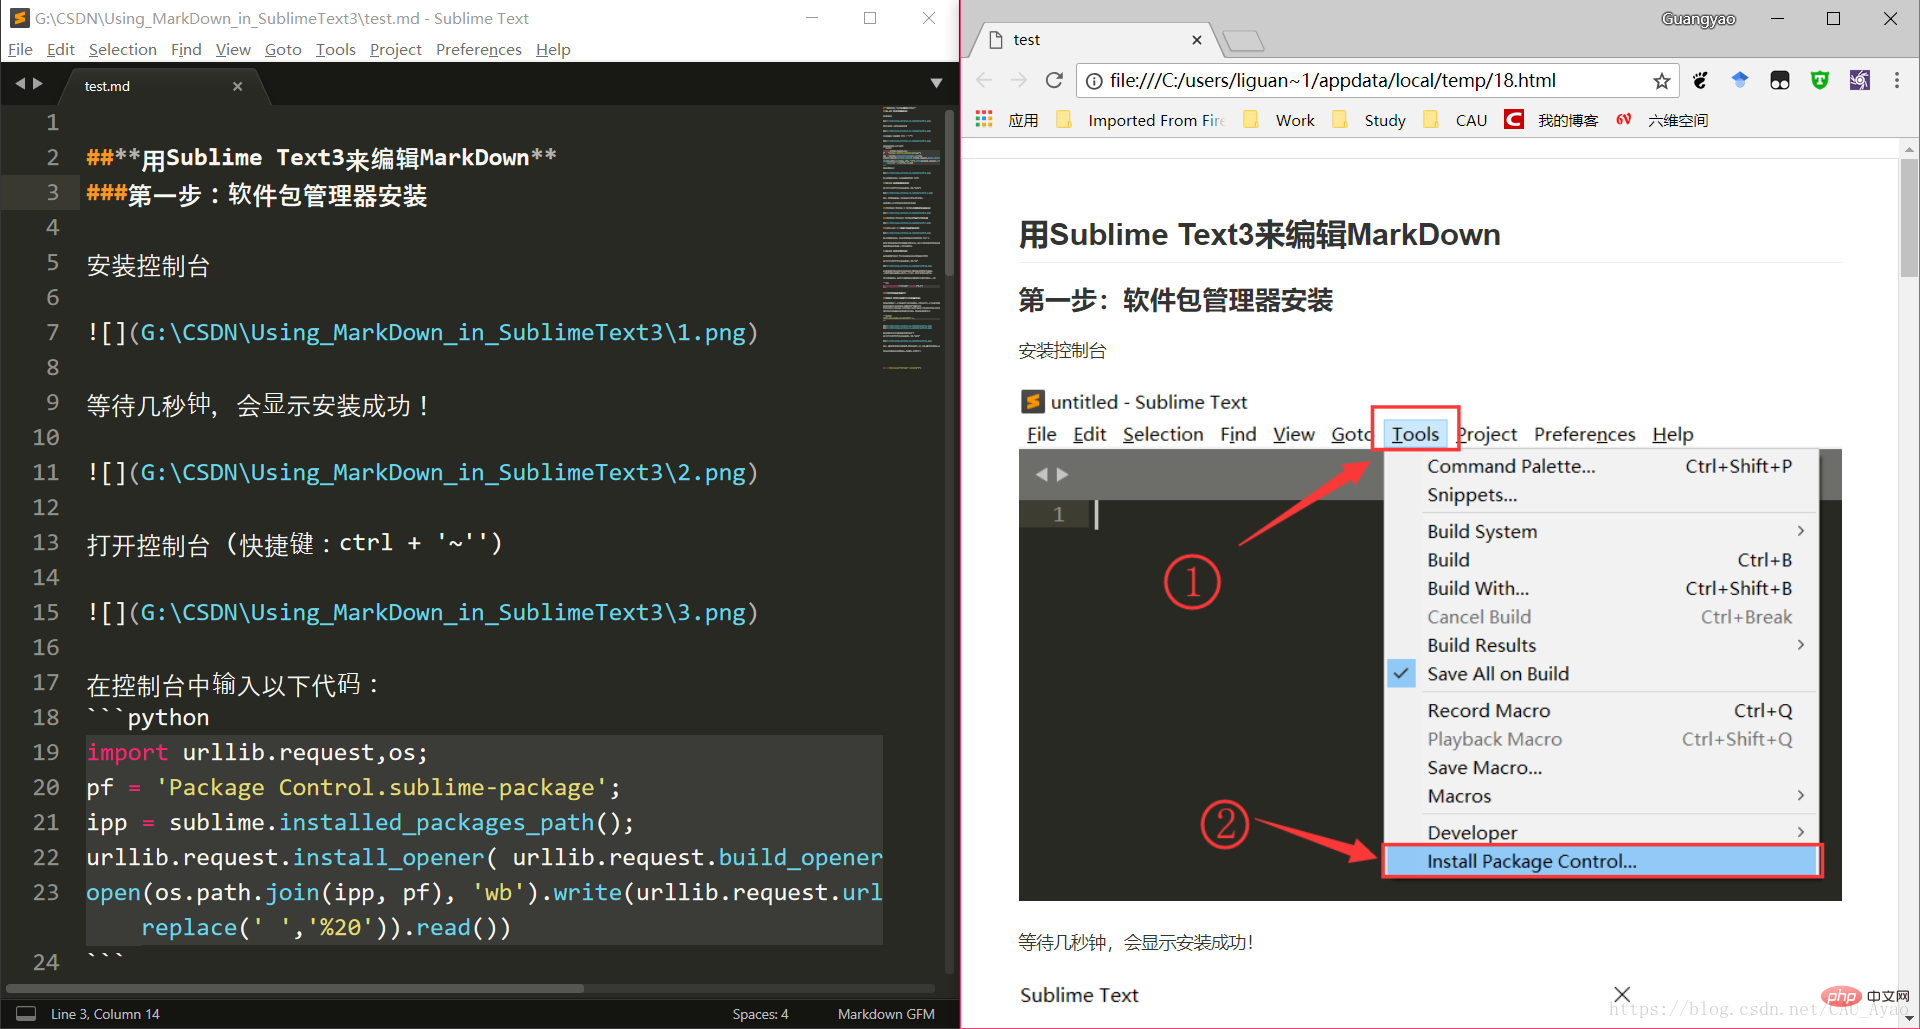Open Imported From Firefox bookmark folder
This screenshot has width=1920, height=1029.
coord(1141,120)
